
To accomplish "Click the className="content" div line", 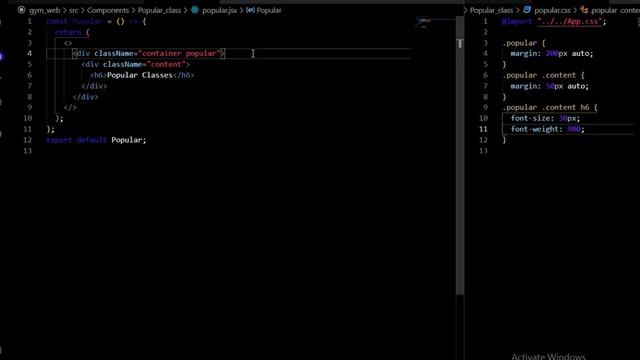I will 136,64.
